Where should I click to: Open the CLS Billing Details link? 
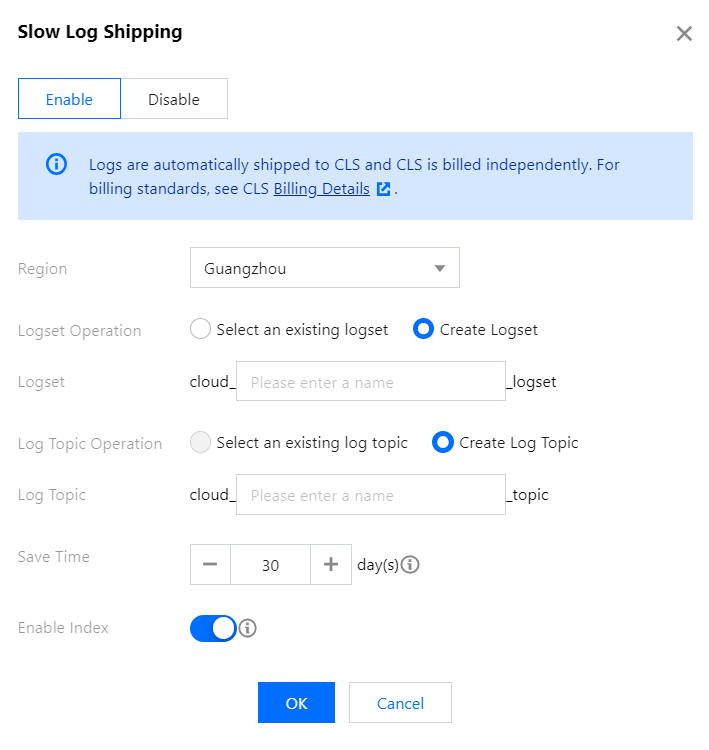click(321, 189)
